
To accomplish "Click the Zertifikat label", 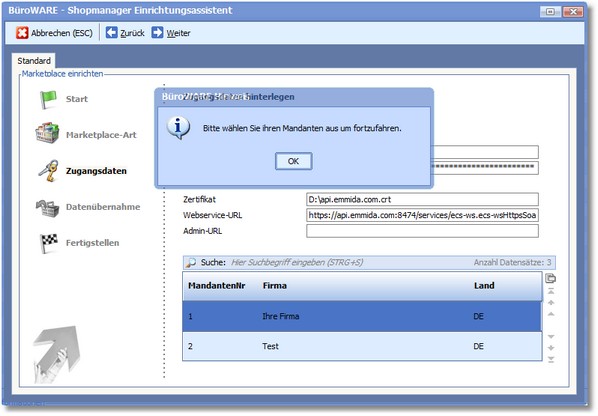I will click(x=199, y=199).
